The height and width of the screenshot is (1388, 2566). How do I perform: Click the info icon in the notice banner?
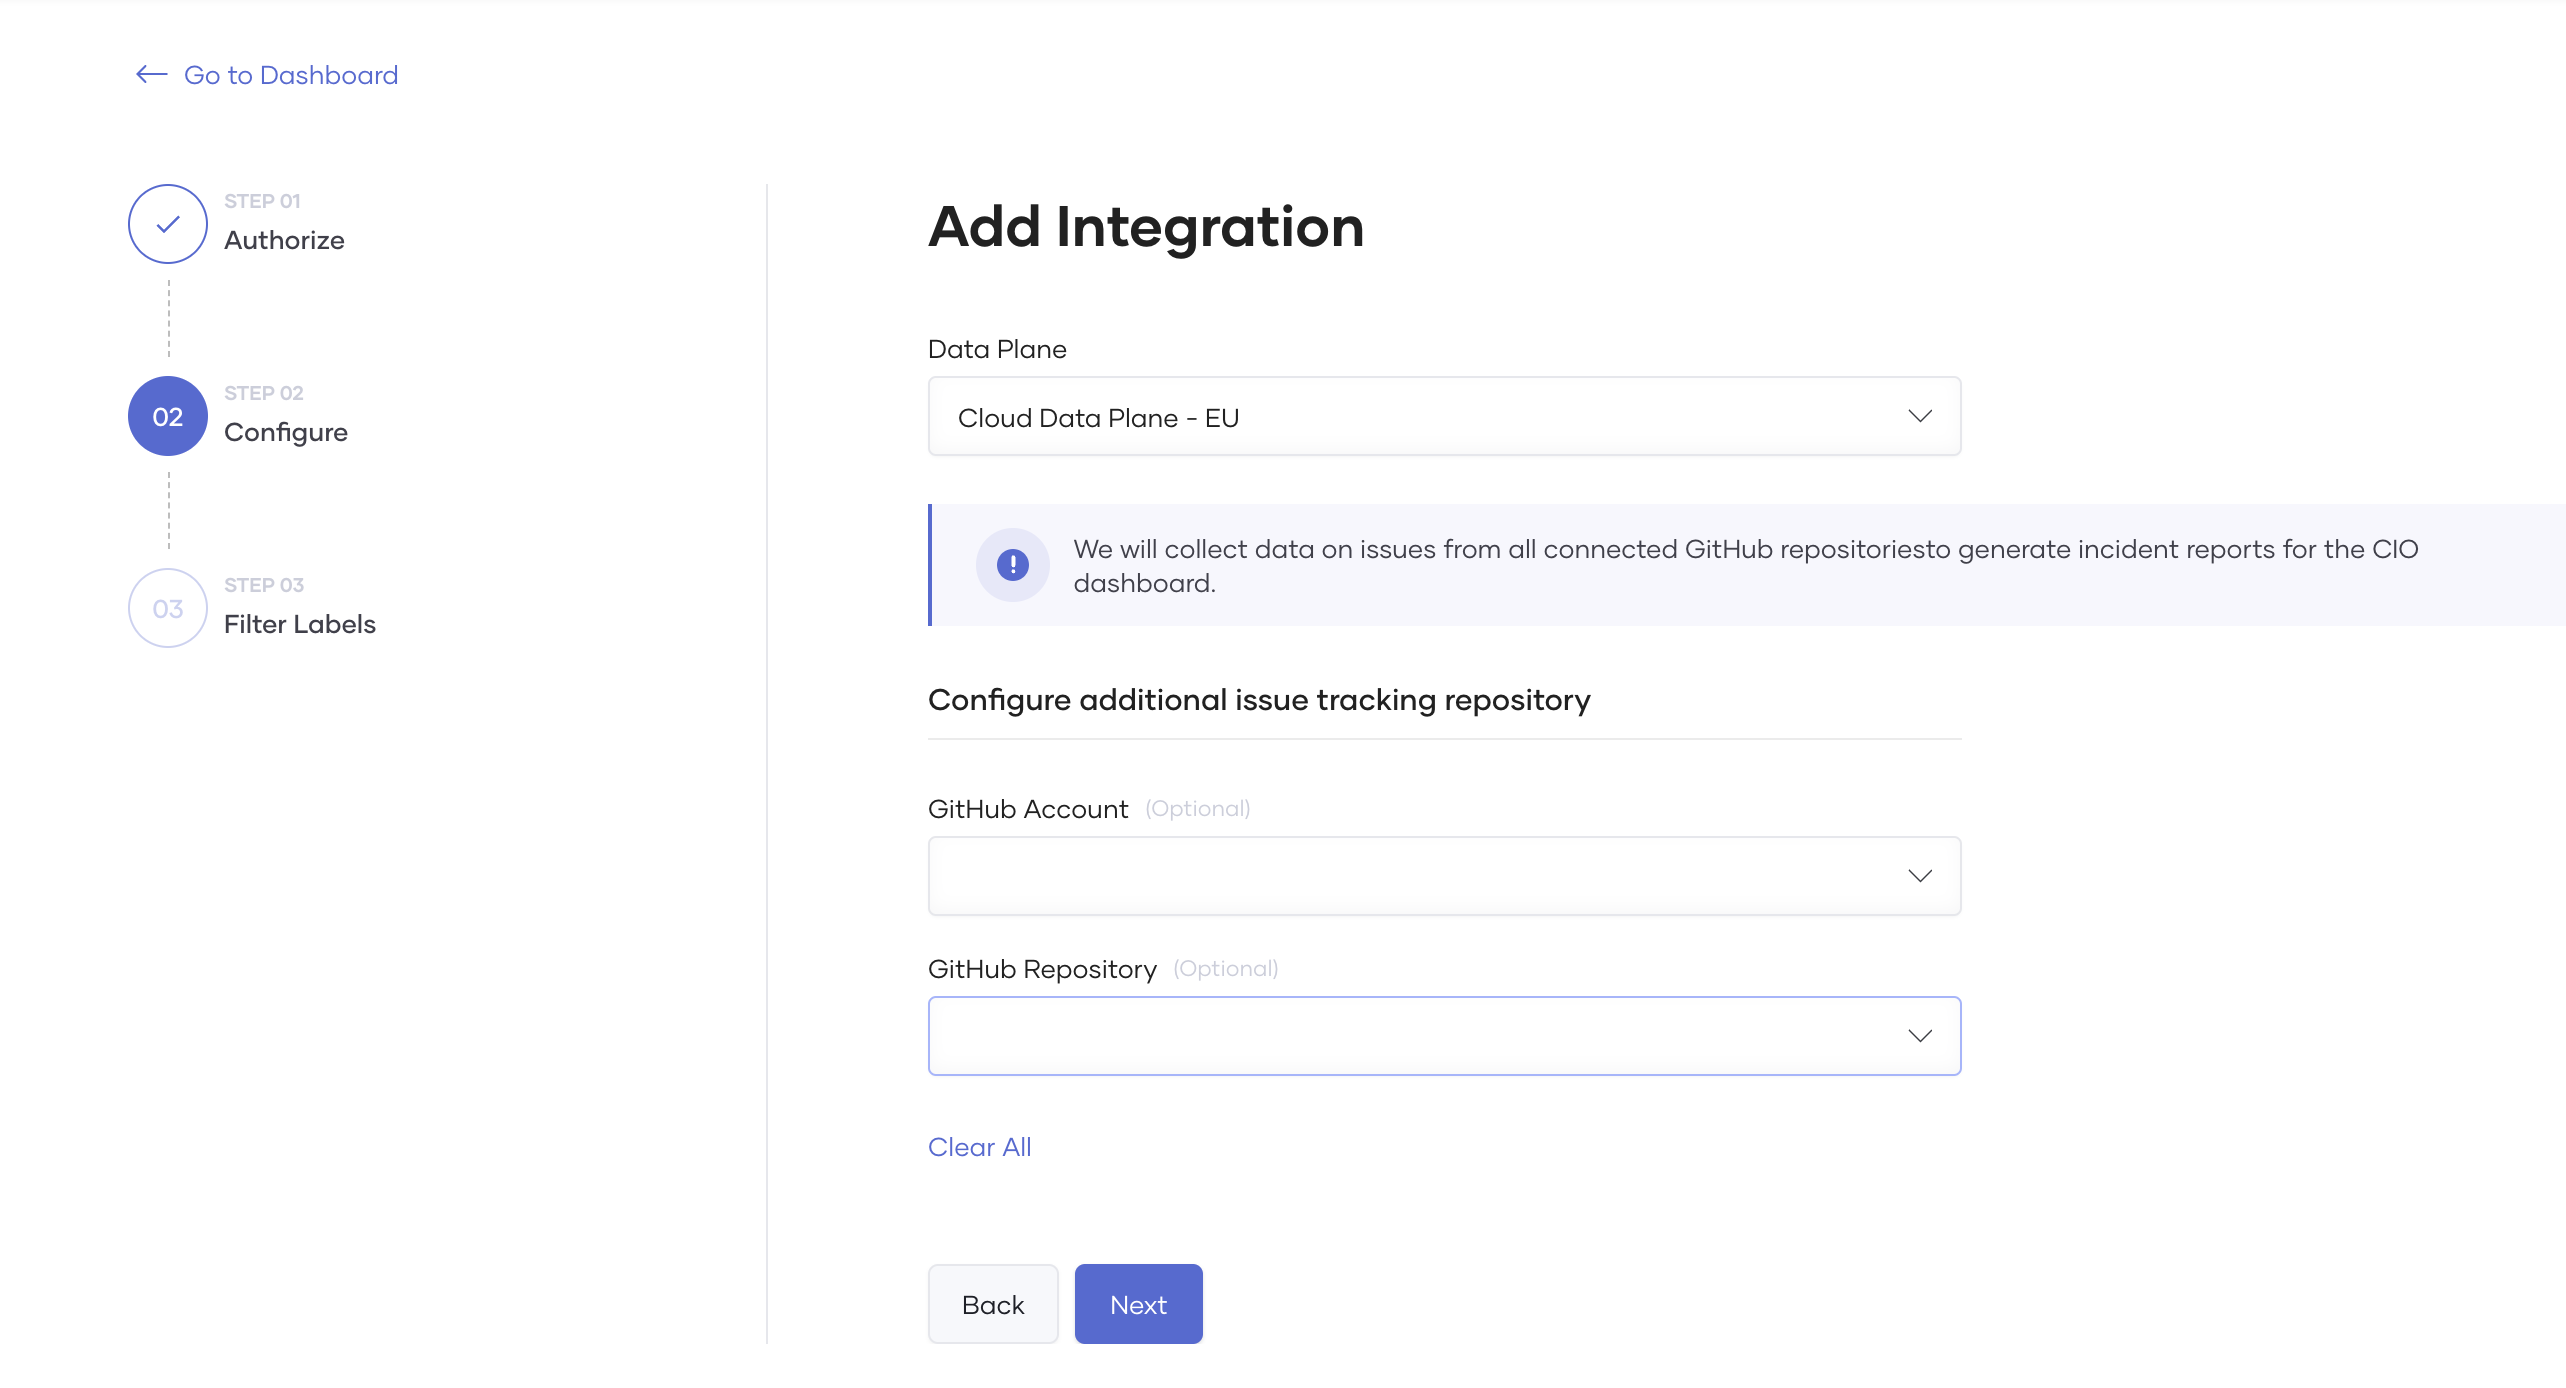1012,564
